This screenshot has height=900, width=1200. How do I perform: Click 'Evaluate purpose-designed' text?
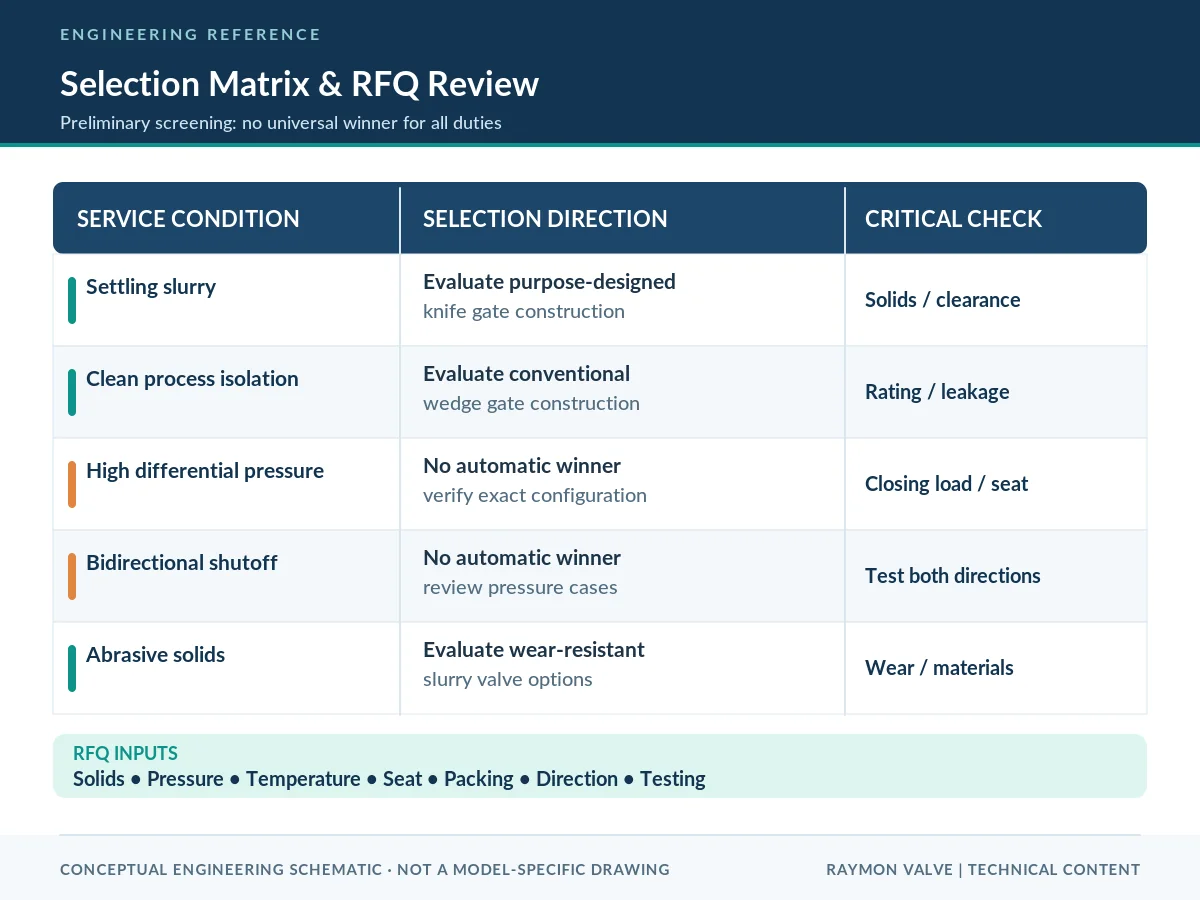(549, 282)
